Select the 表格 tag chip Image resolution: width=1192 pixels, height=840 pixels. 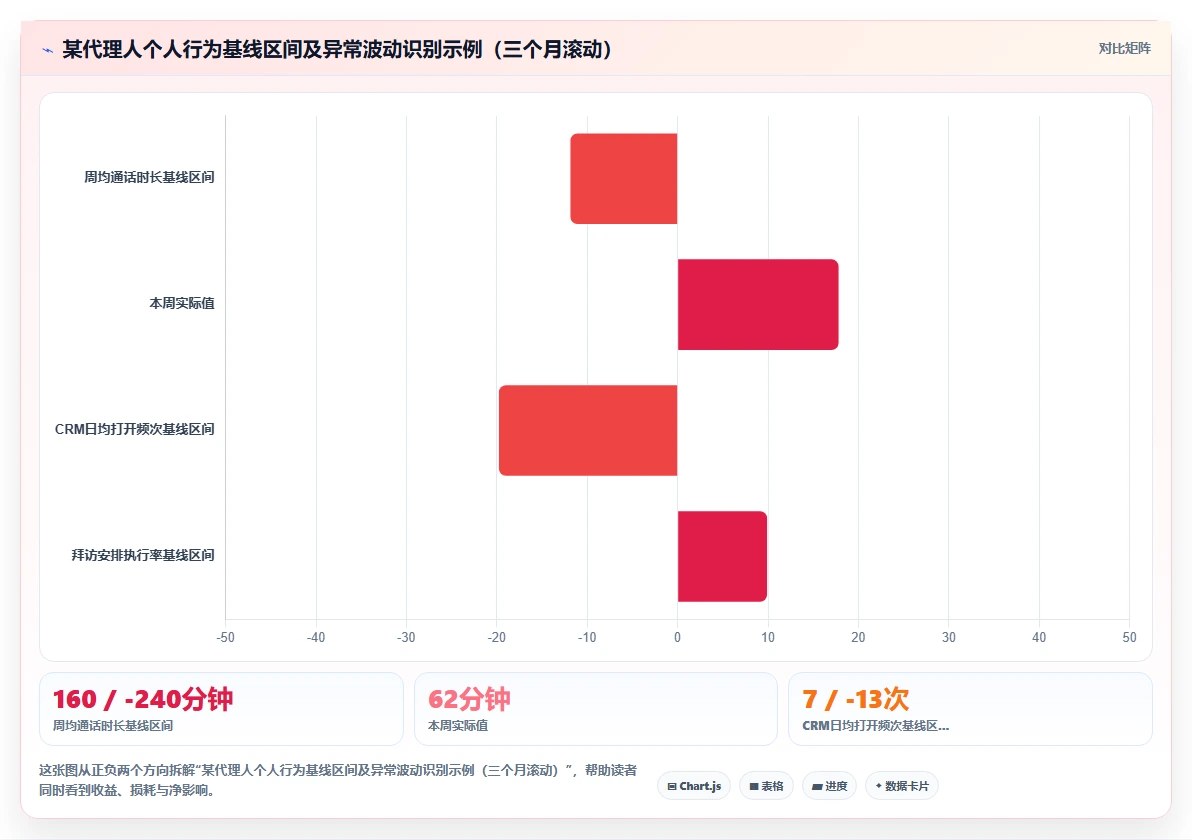(x=766, y=786)
